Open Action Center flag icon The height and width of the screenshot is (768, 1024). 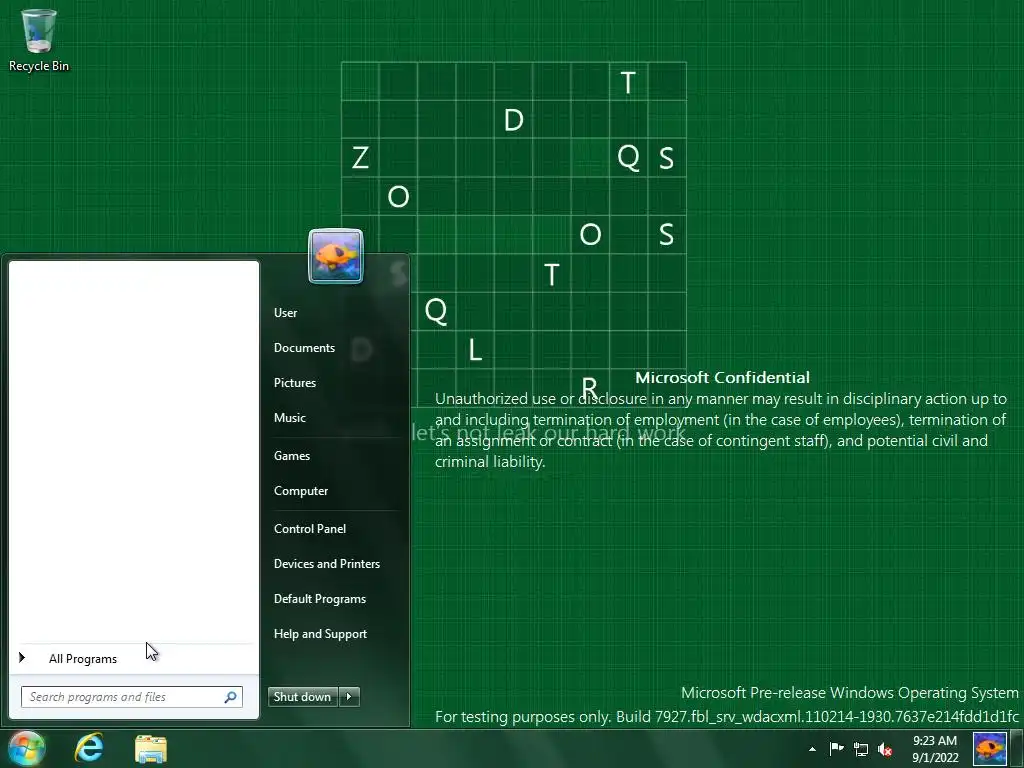[x=837, y=749]
